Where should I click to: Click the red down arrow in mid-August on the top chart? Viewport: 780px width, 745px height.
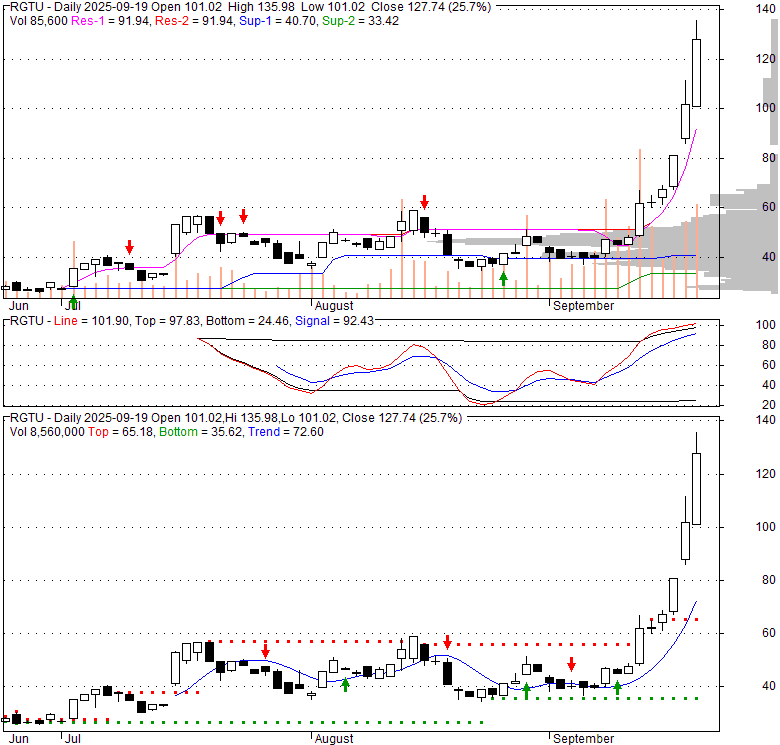click(x=424, y=202)
